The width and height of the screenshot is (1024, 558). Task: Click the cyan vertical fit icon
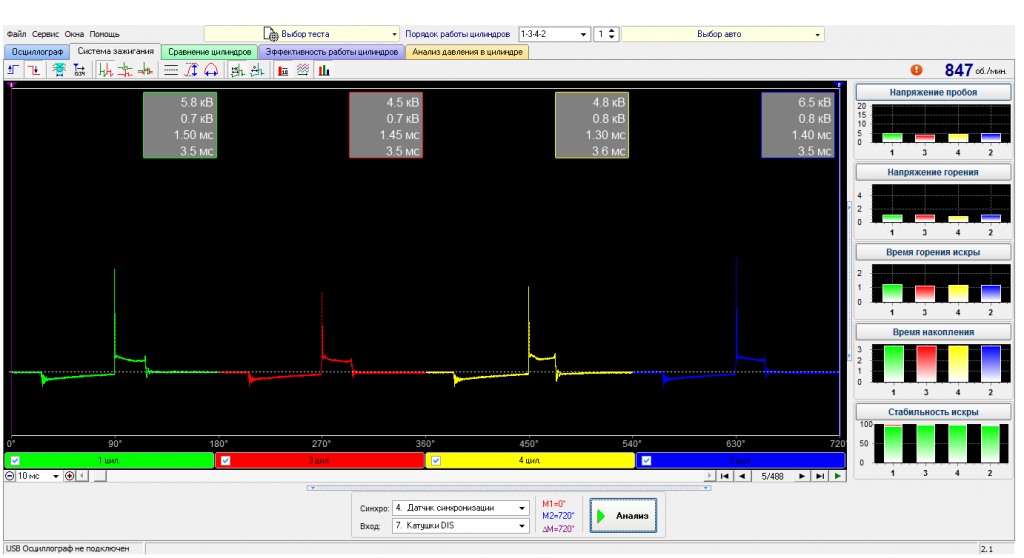click(59, 70)
